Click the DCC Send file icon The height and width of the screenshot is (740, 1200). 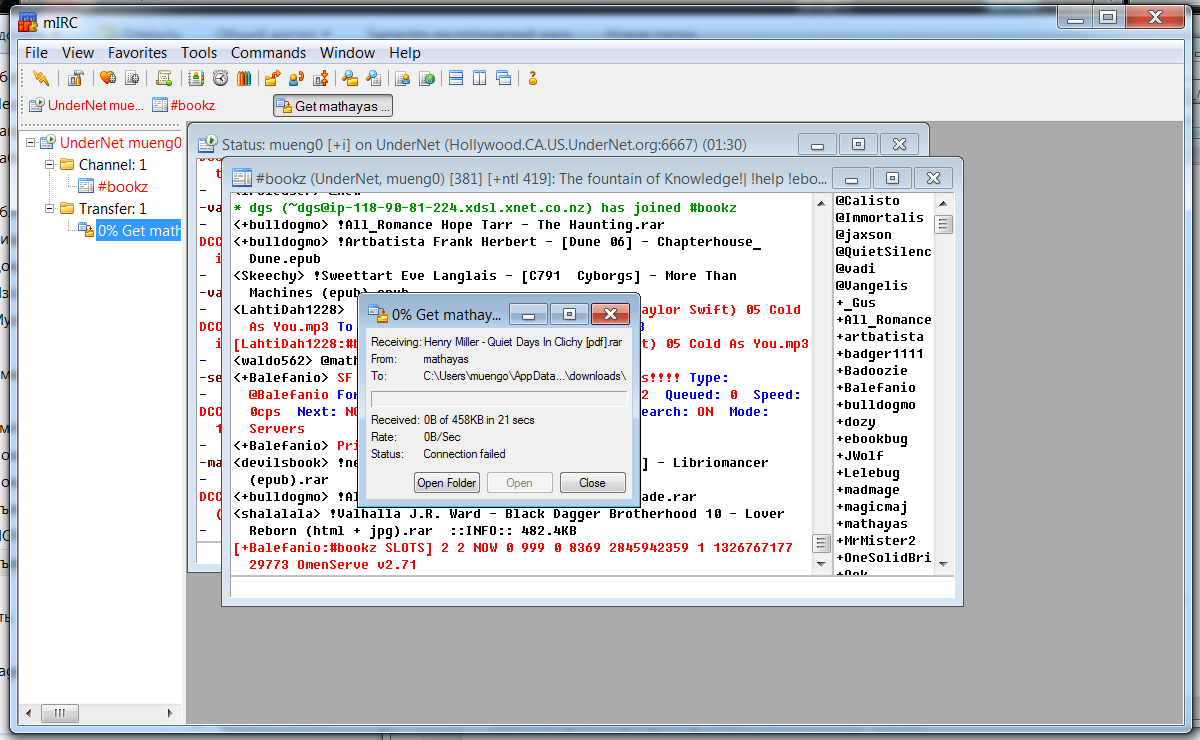coord(272,78)
